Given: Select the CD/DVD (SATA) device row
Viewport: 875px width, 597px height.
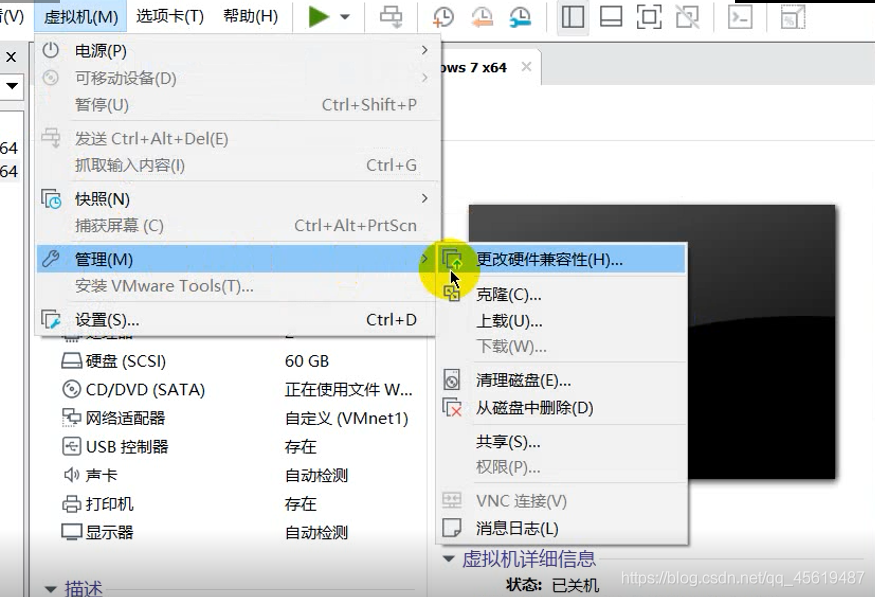Looking at the screenshot, I should pyautogui.click(x=238, y=389).
